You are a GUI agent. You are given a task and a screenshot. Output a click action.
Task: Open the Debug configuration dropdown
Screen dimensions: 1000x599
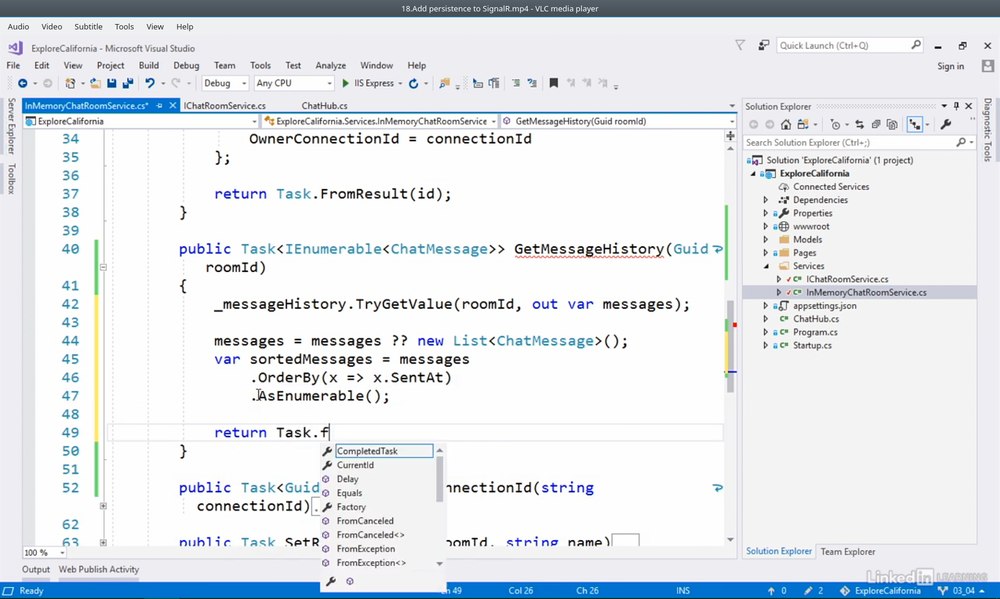225,84
